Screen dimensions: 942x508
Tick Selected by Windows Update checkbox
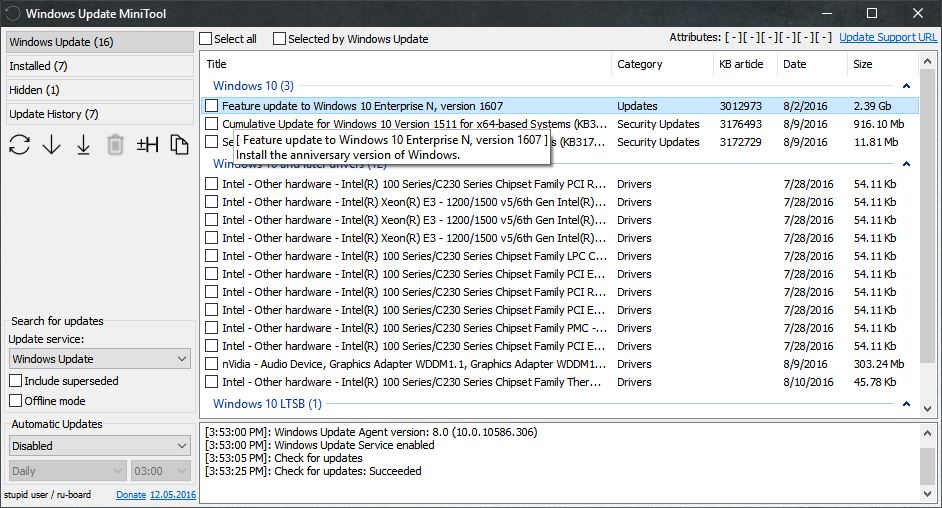(279, 39)
